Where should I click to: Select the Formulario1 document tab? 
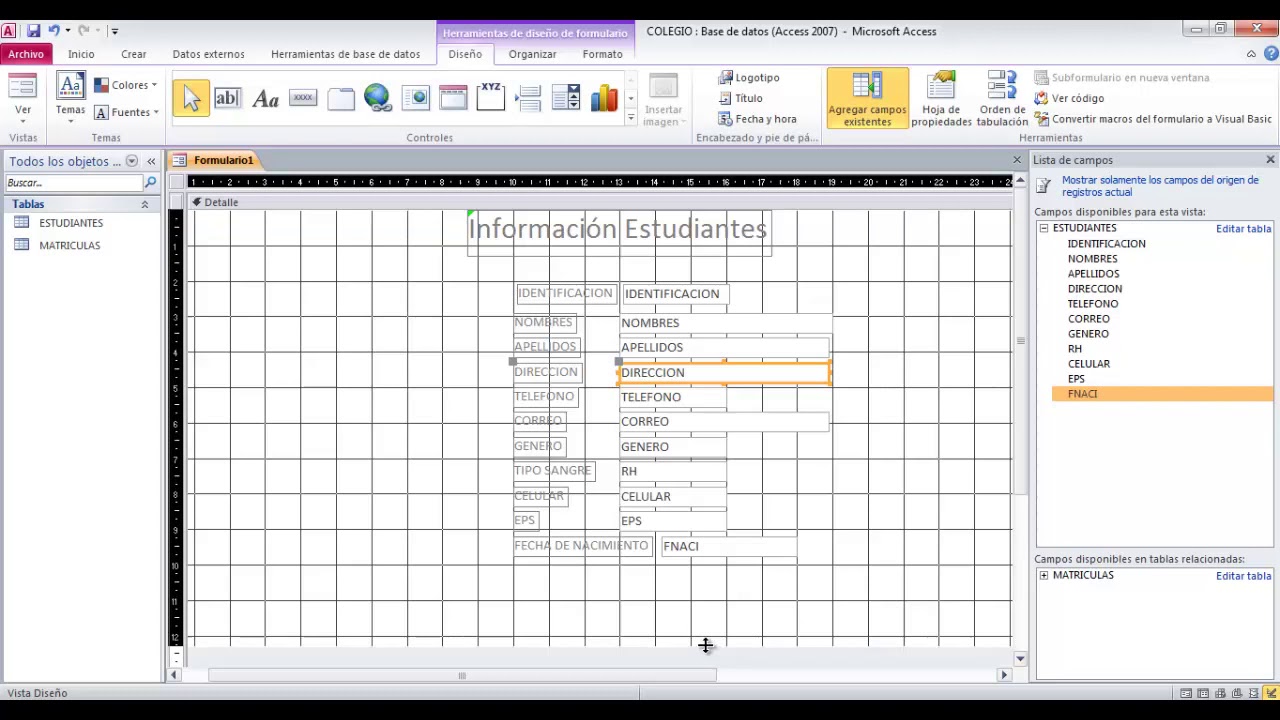[214, 160]
